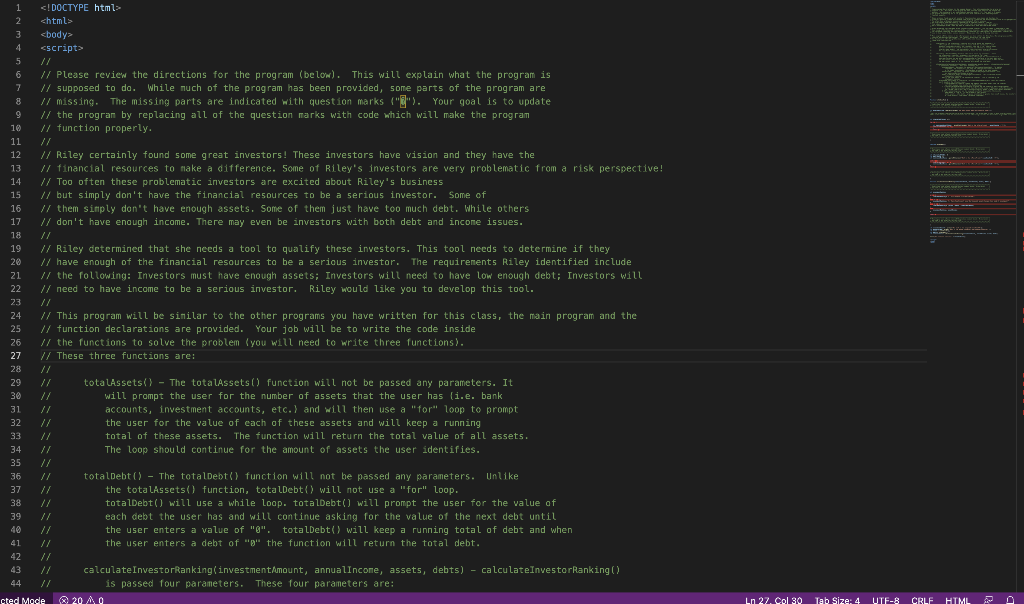This screenshot has height=604, width=1024.
Task: Click a red error marker in the minimap
Action: pyautogui.click(x=970, y=160)
